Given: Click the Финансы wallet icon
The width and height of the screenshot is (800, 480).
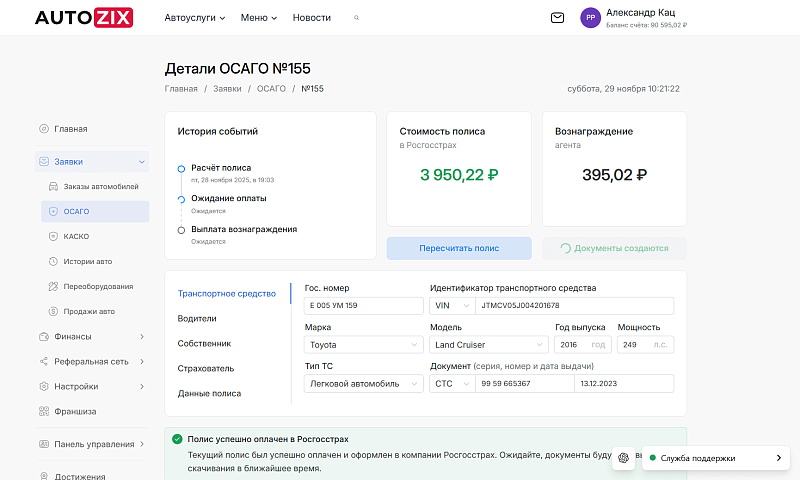Looking at the screenshot, I should click(44, 337).
